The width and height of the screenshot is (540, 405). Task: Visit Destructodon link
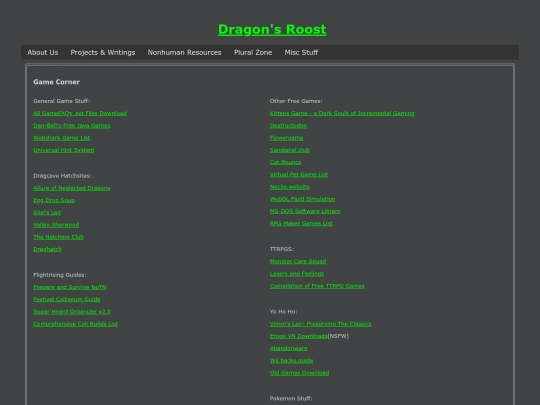coord(288,126)
